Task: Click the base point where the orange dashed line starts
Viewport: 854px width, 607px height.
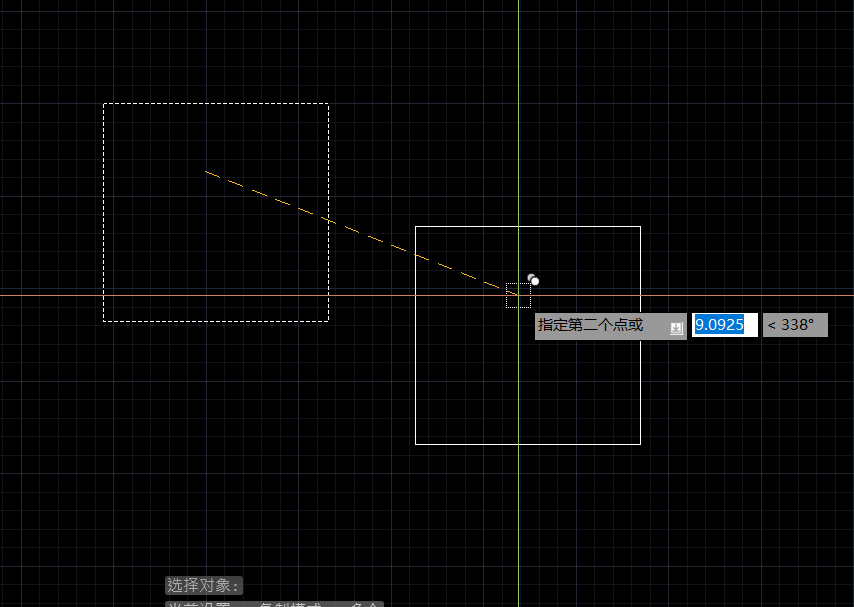Action: 206,171
